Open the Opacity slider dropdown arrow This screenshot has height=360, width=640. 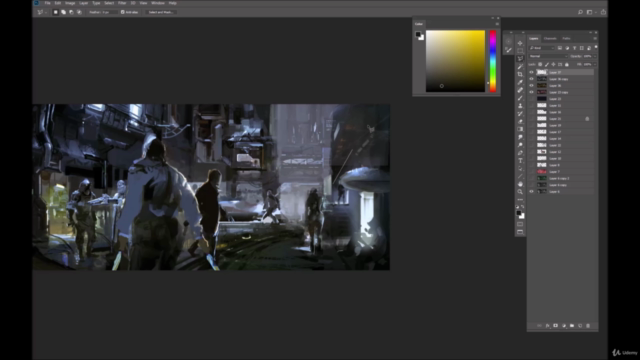pos(595,56)
